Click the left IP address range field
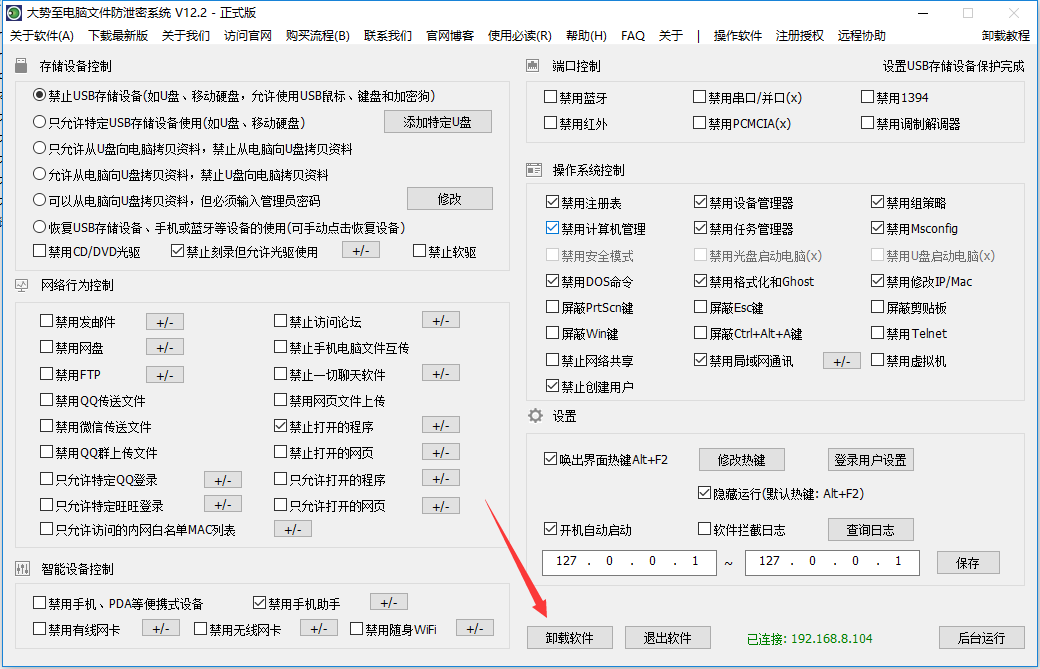Image resolution: width=1040 pixels, height=669 pixels. click(629, 562)
